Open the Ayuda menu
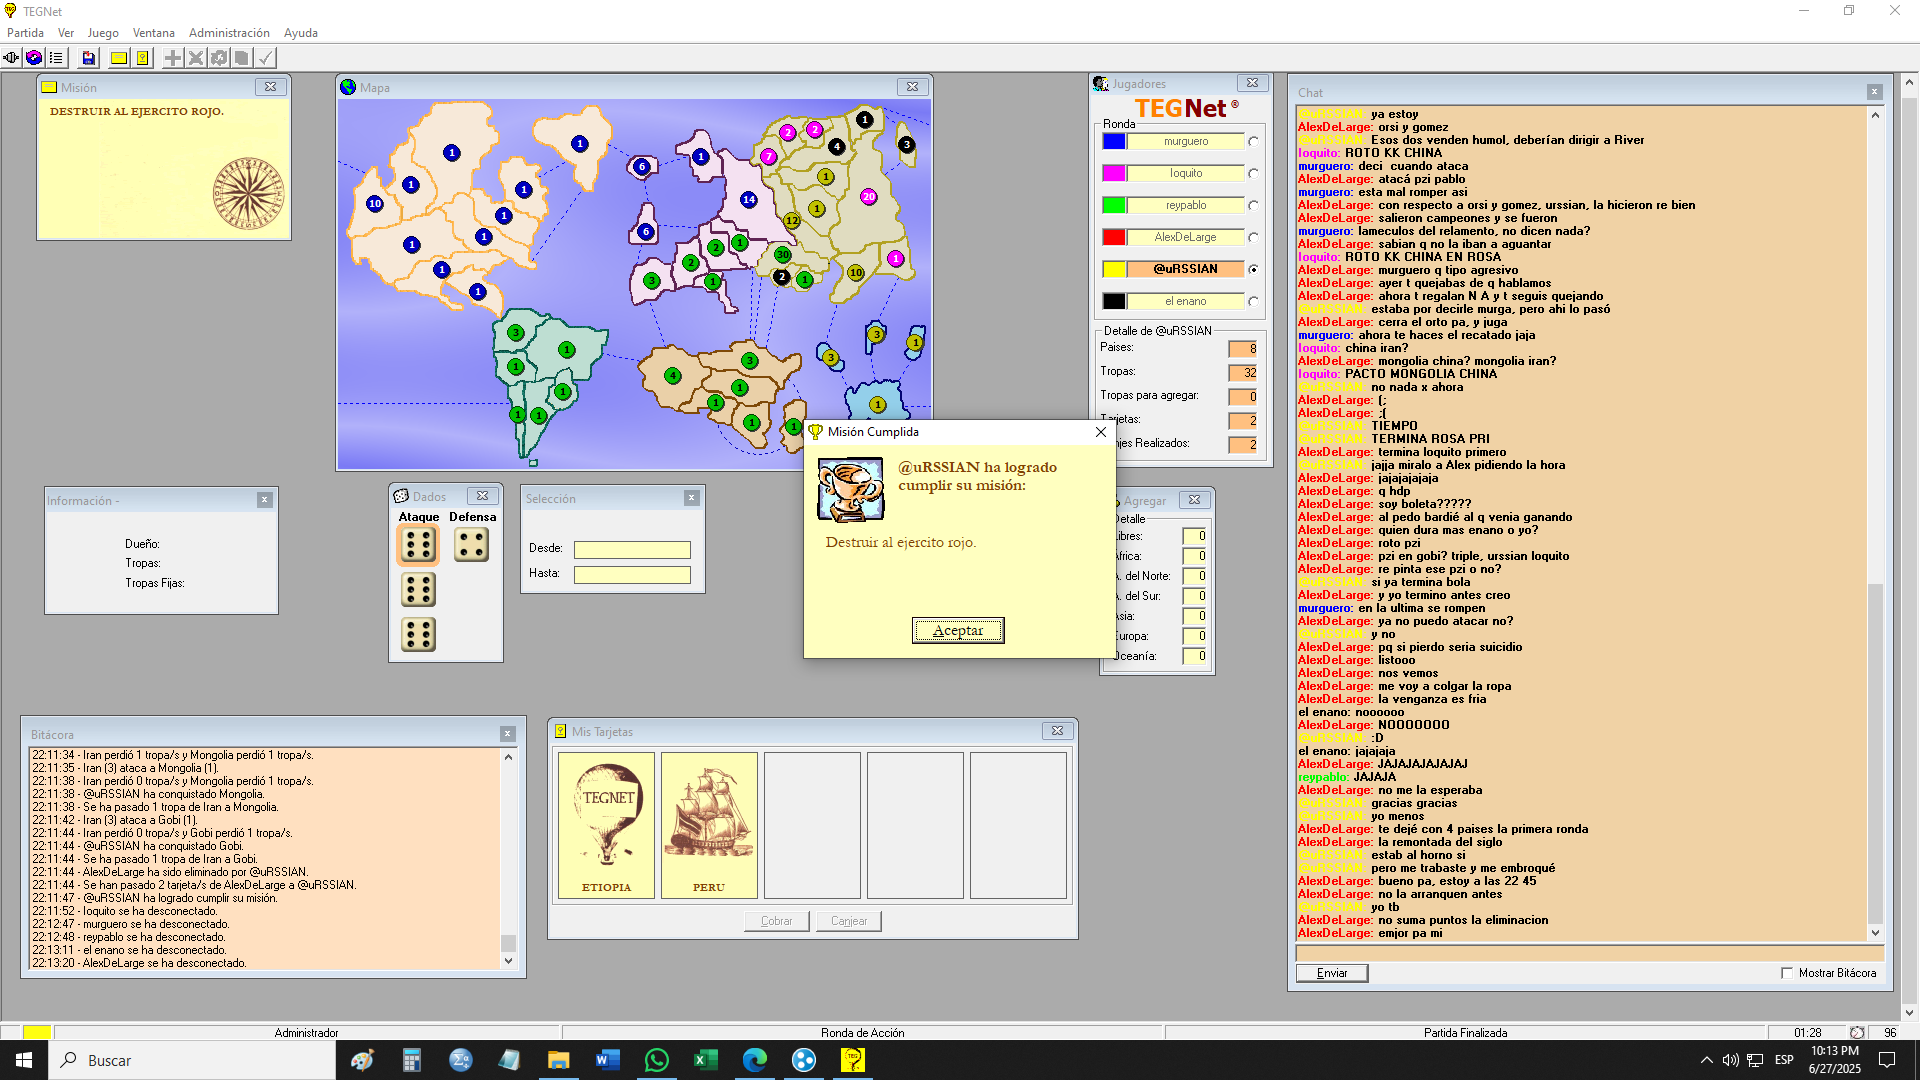Viewport: 1920px width, 1080px height. coord(300,33)
